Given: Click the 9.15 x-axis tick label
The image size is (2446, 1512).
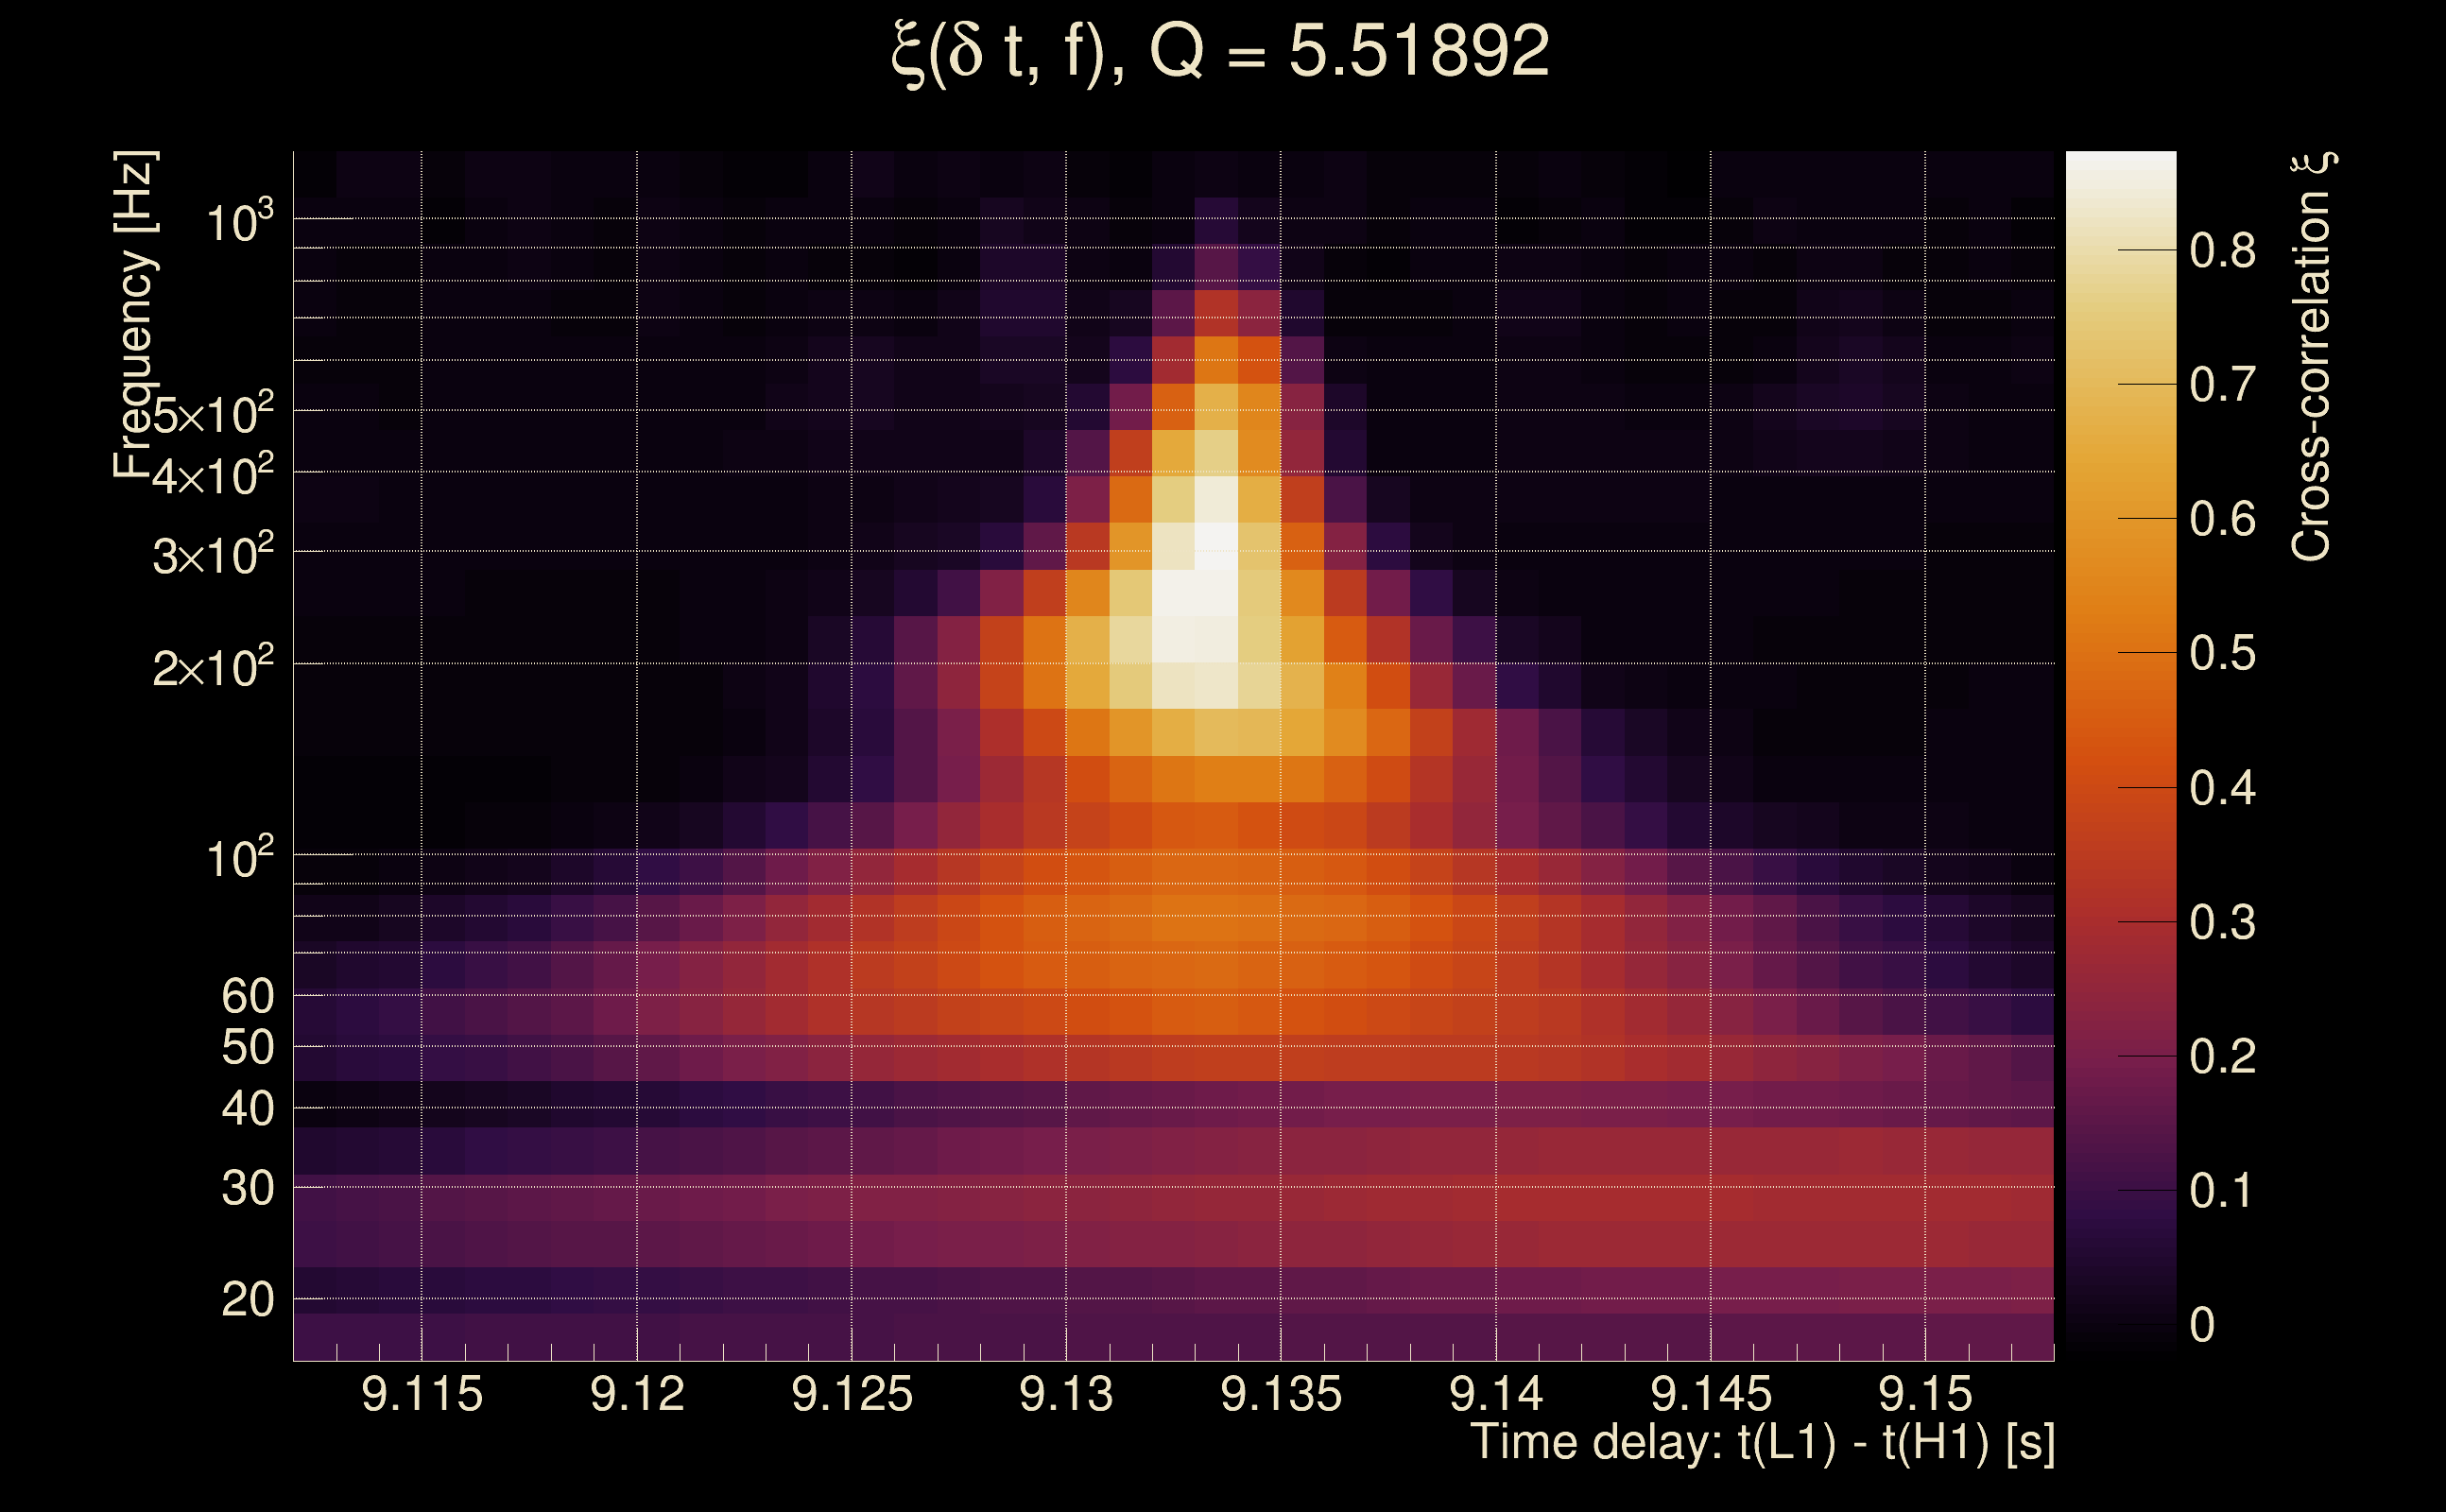Looking at the screenshot, I should click(x=1925, y=1394).
